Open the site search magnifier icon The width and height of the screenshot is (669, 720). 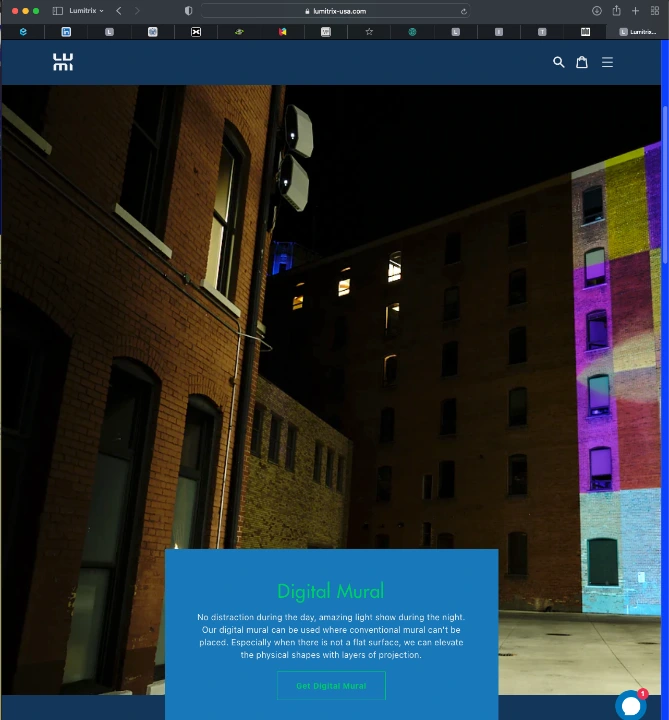pos(558,62)
